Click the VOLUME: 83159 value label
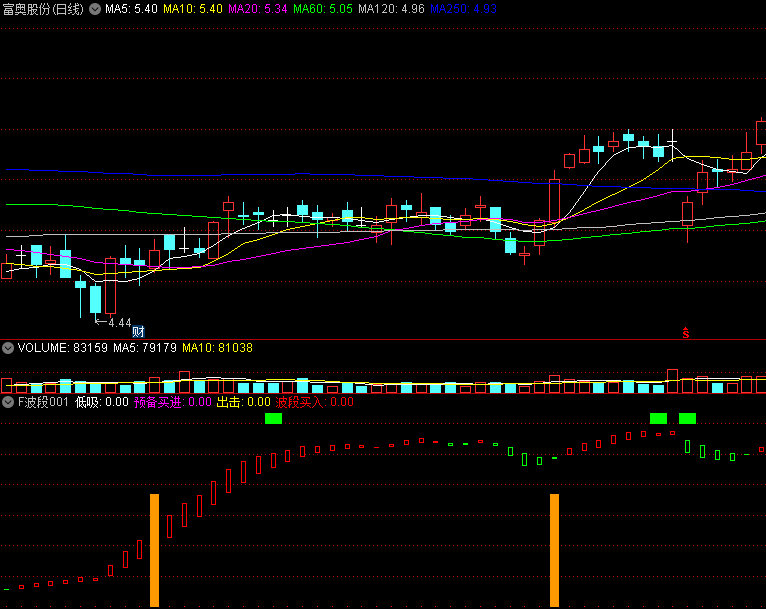Viewport: 766px width, 609px height. pyautogui.click(x=63, y=348)
